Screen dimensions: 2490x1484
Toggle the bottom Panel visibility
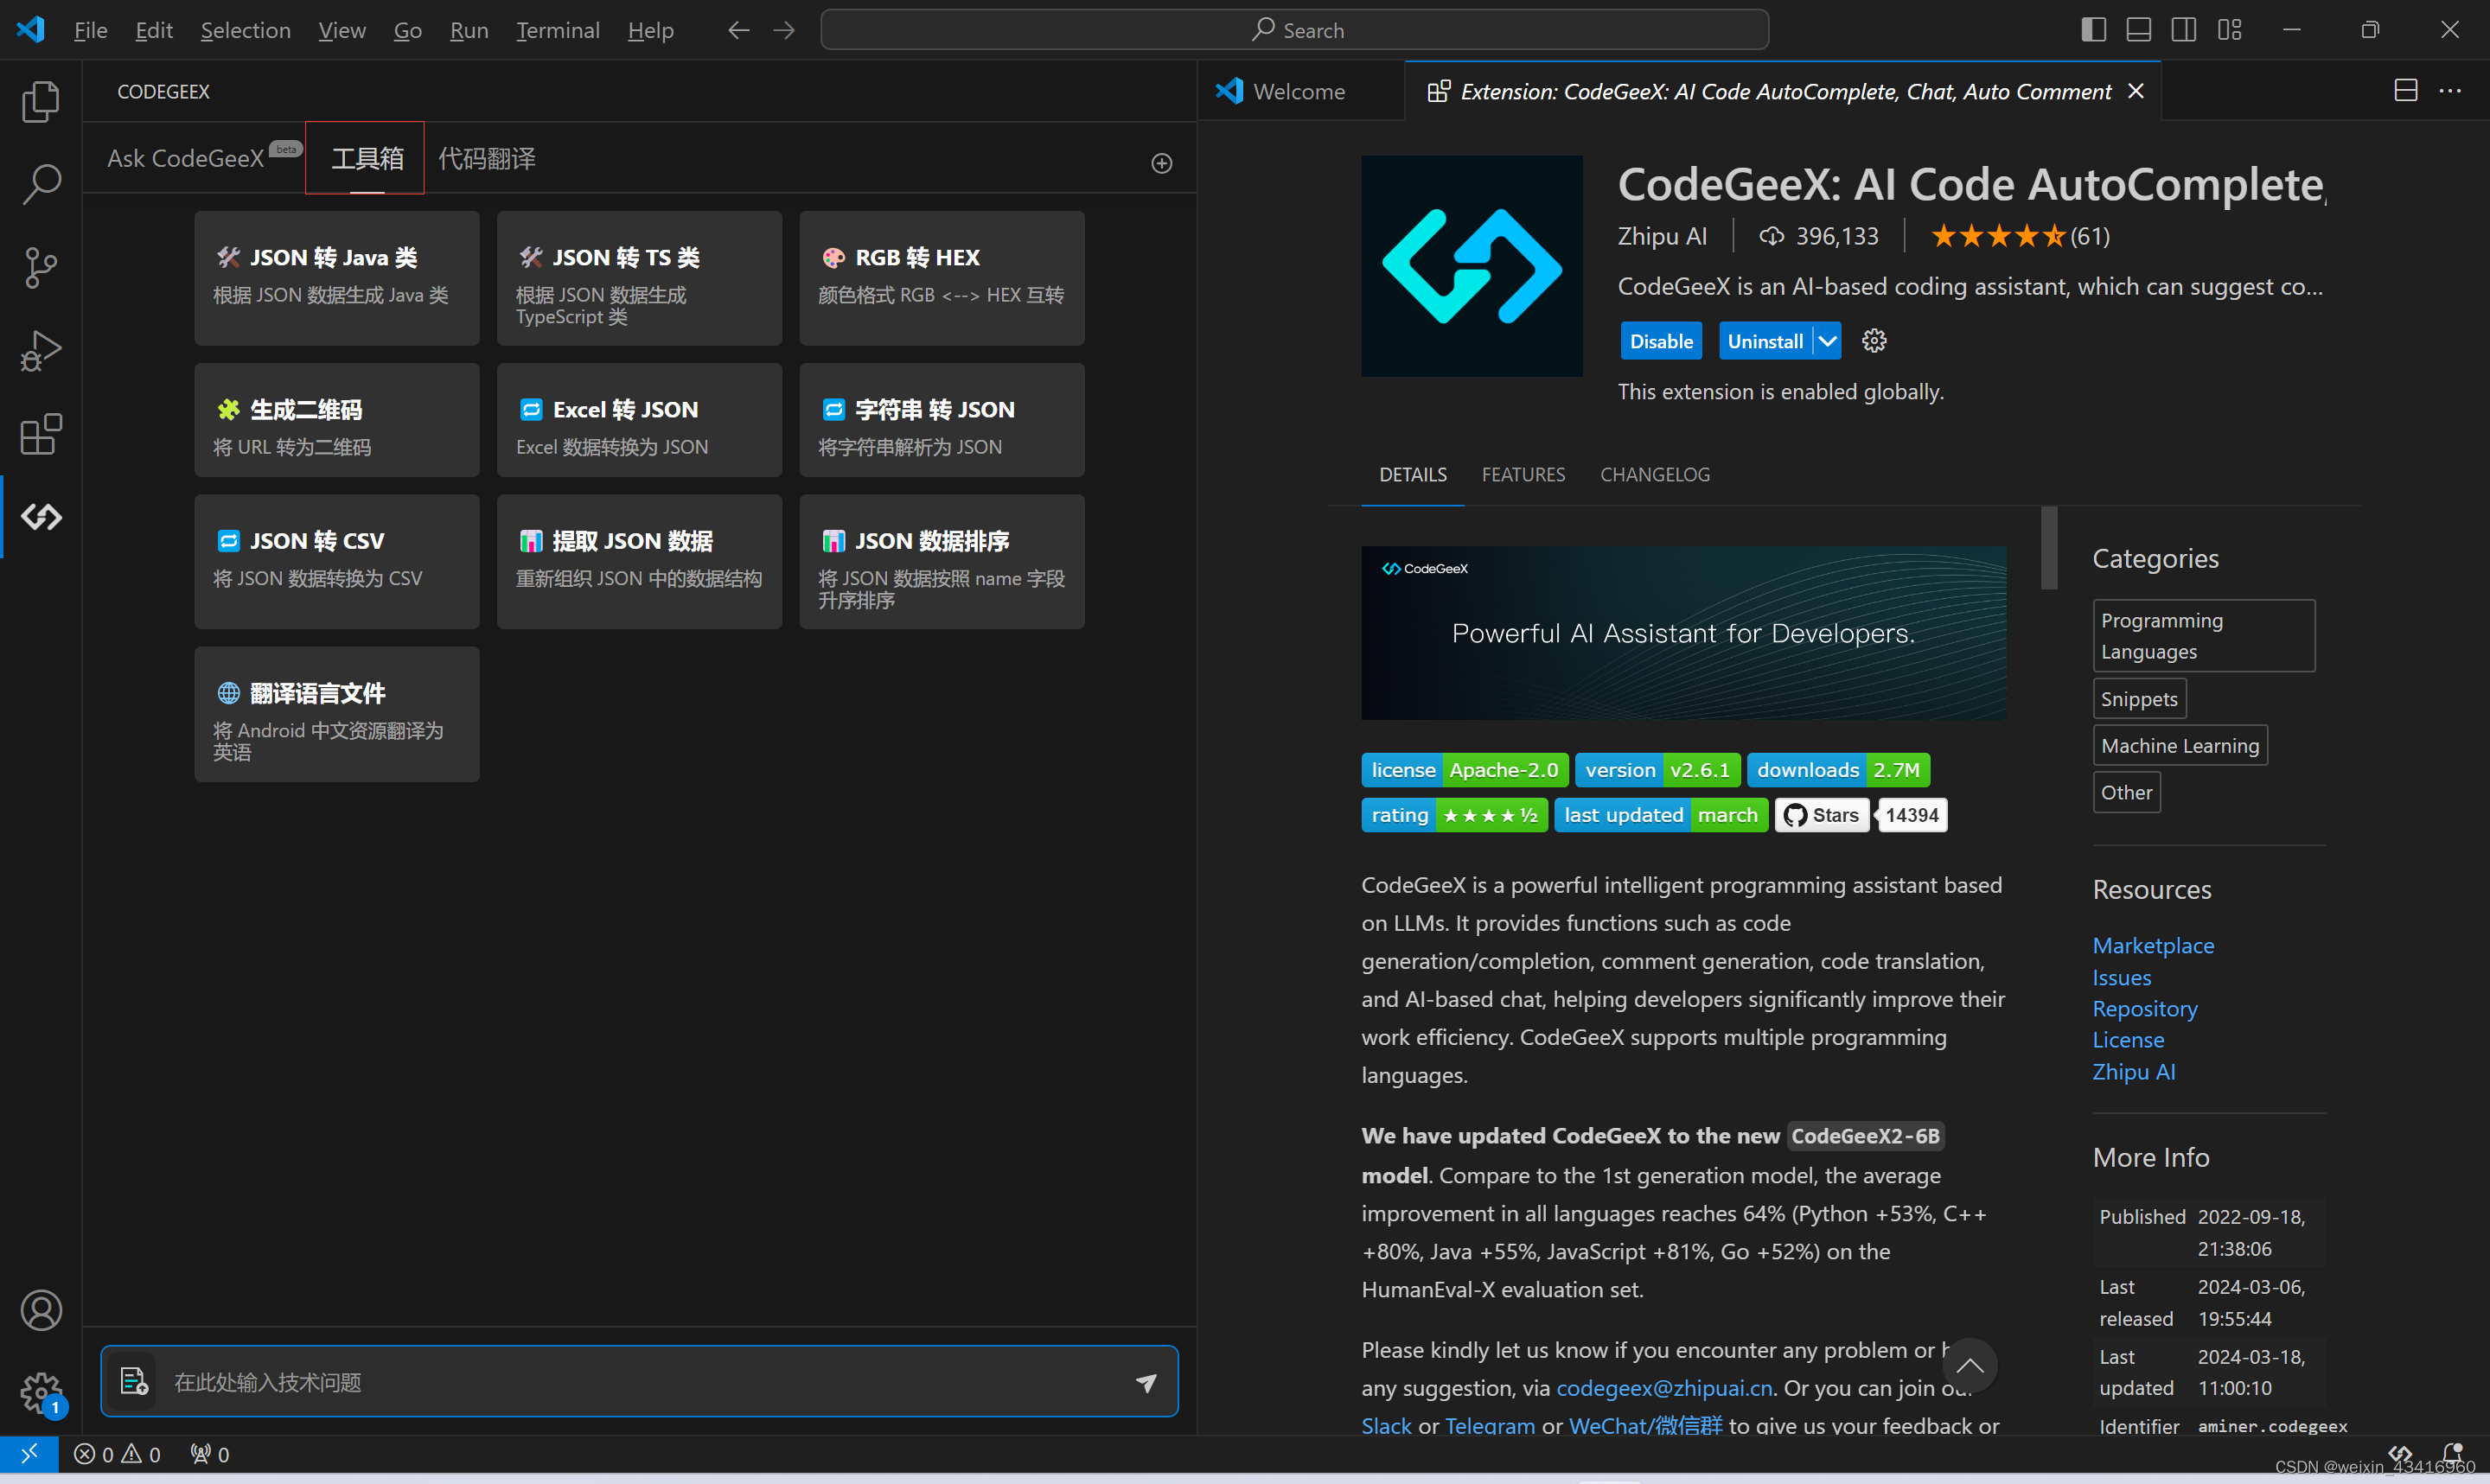2138,30
